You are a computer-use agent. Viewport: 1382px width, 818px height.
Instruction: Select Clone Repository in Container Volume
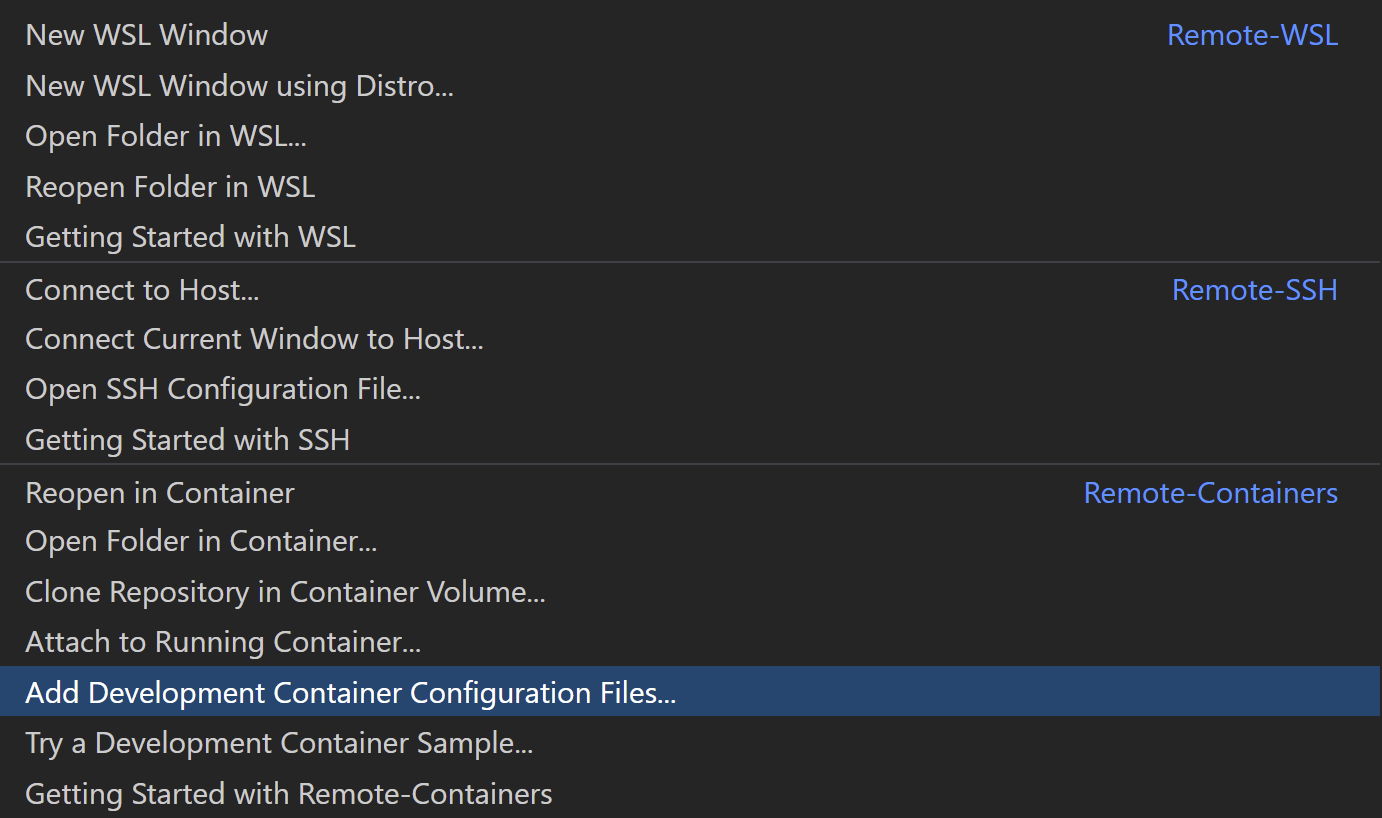pyautogui.click(x=285, y=592)
